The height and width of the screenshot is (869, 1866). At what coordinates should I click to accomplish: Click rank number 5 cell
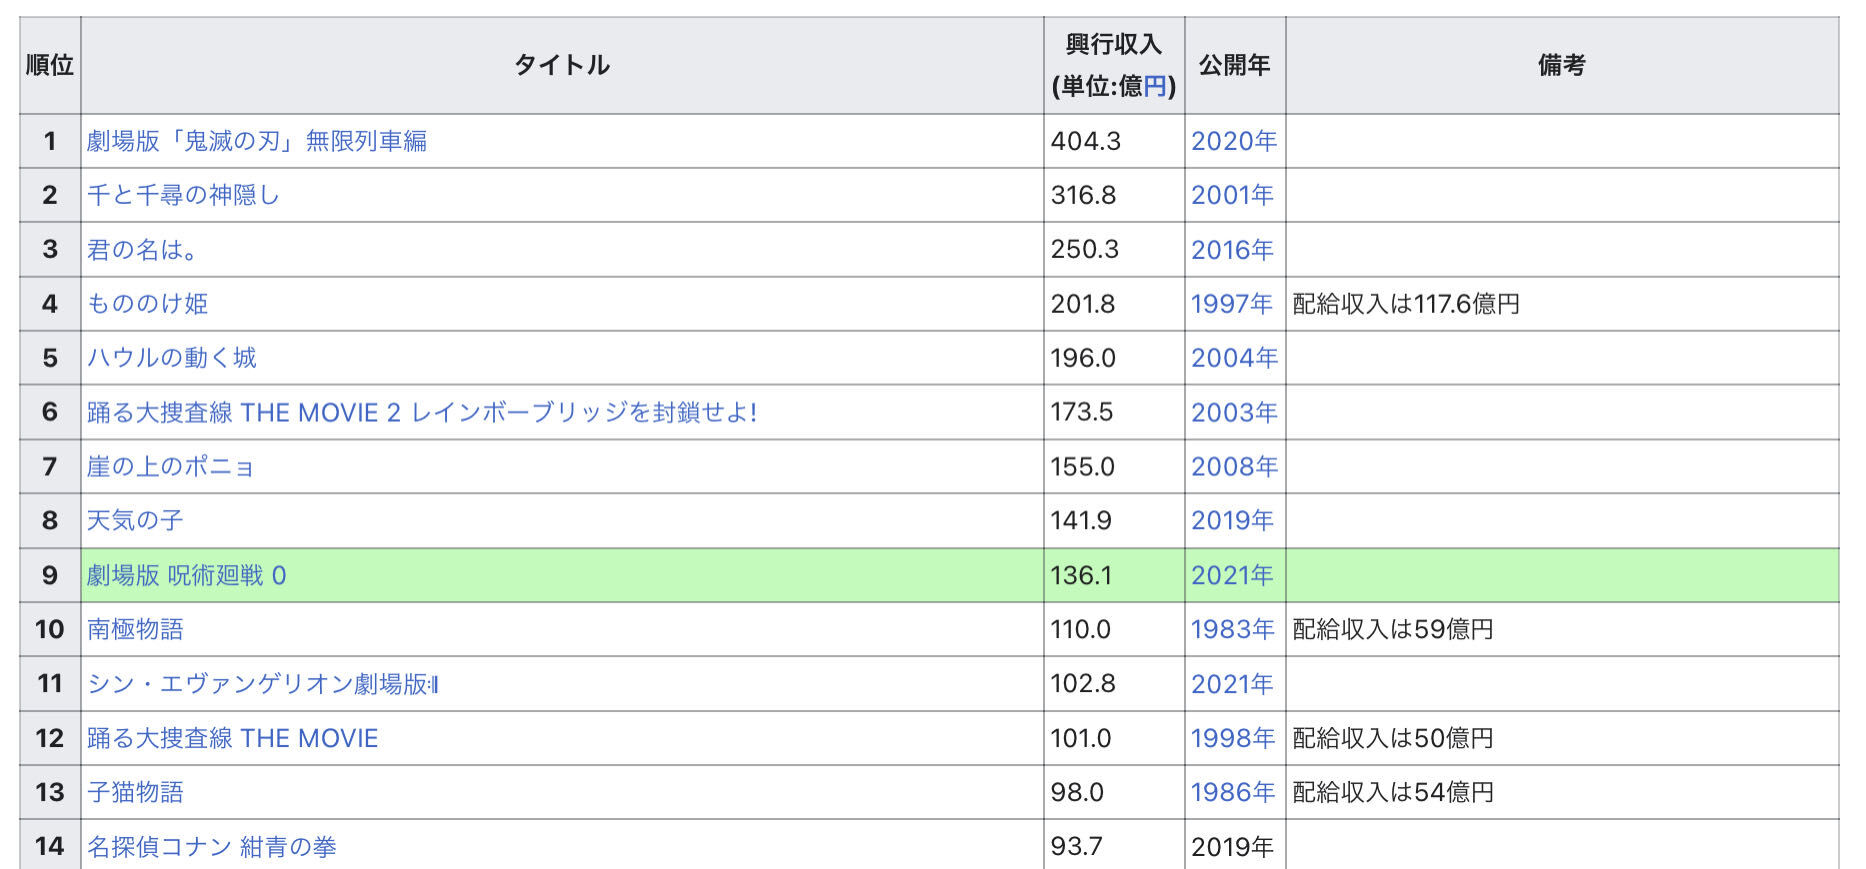pyautogui.click(x=50, y=358)
